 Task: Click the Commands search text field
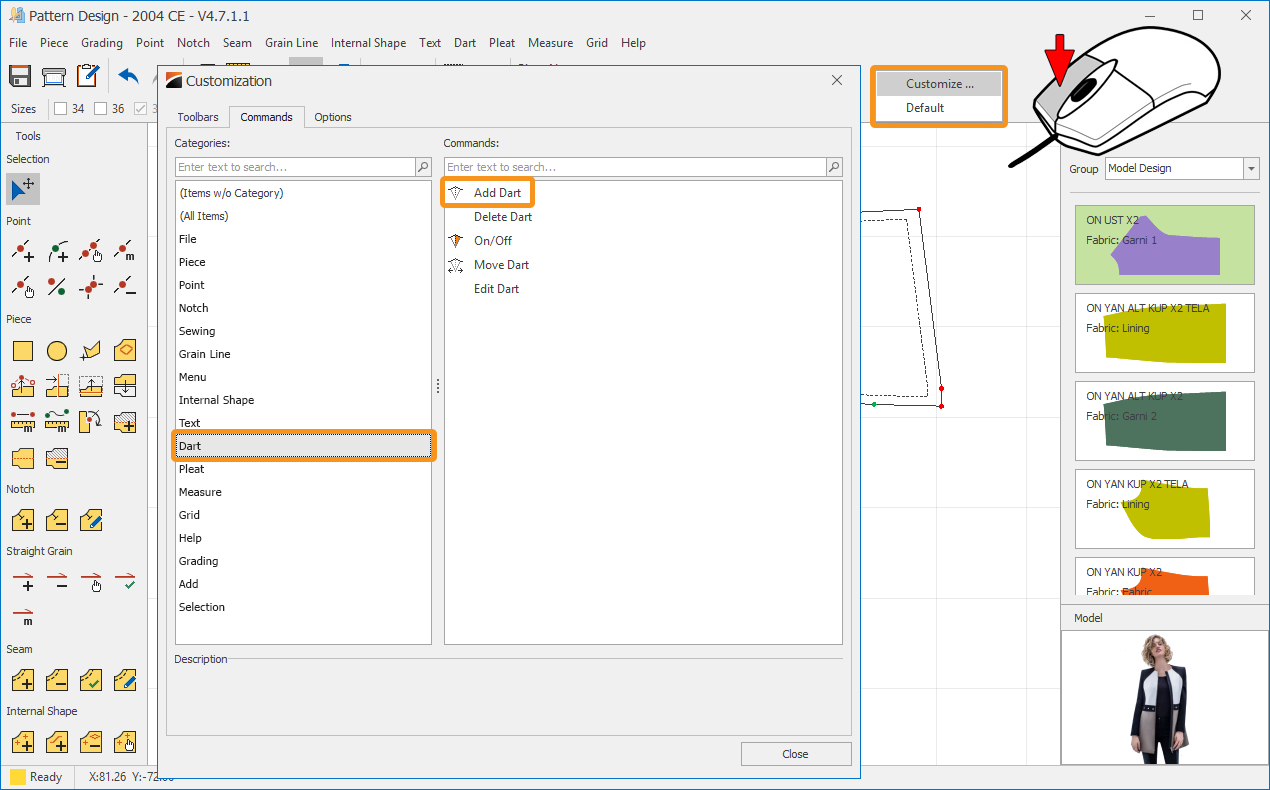click(635, 167)
